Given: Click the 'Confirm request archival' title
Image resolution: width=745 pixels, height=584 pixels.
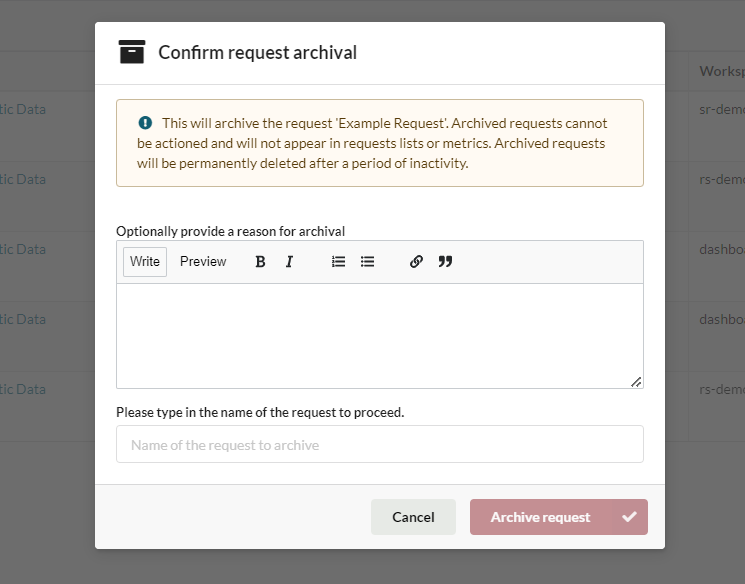Looking at the screenshot, I should click(x=257, y=52).
